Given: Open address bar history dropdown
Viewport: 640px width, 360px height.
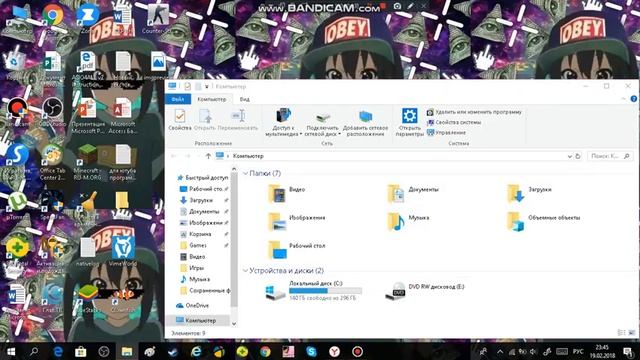Looking at the screenshot, I should (x=569, y=156).
